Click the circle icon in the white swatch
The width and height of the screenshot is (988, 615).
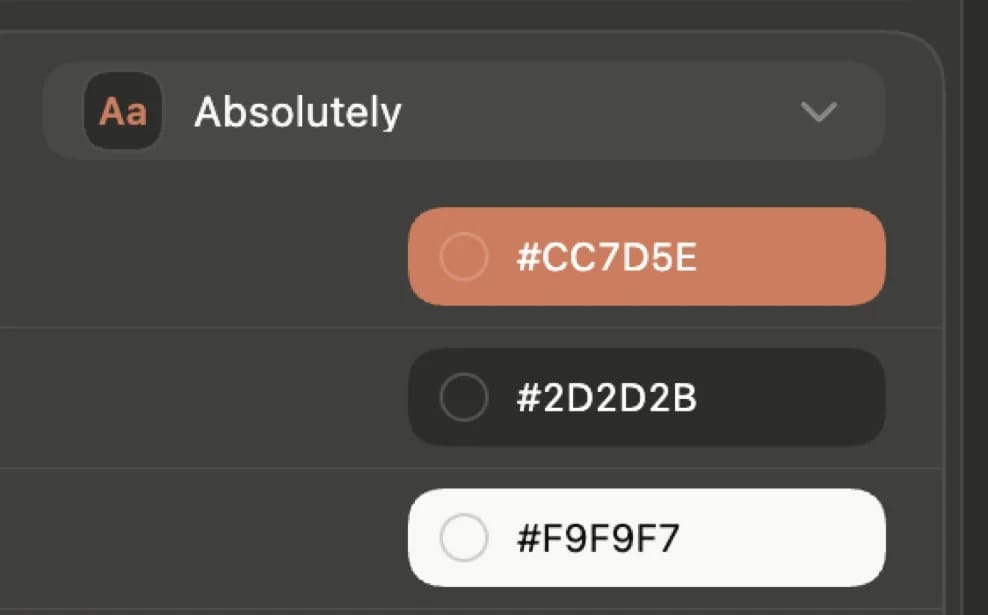pyautogui.click(x=464, y=538)
